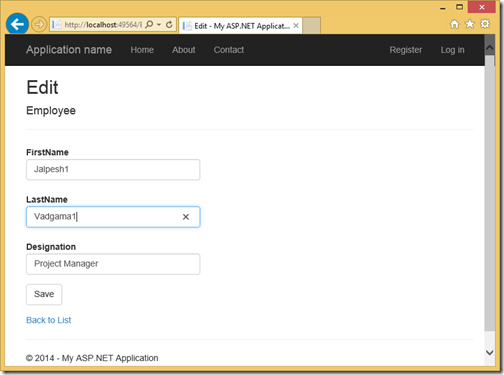Go back with the browser back arrow
This screenshot has height=375, width=504.
(17, 24)
